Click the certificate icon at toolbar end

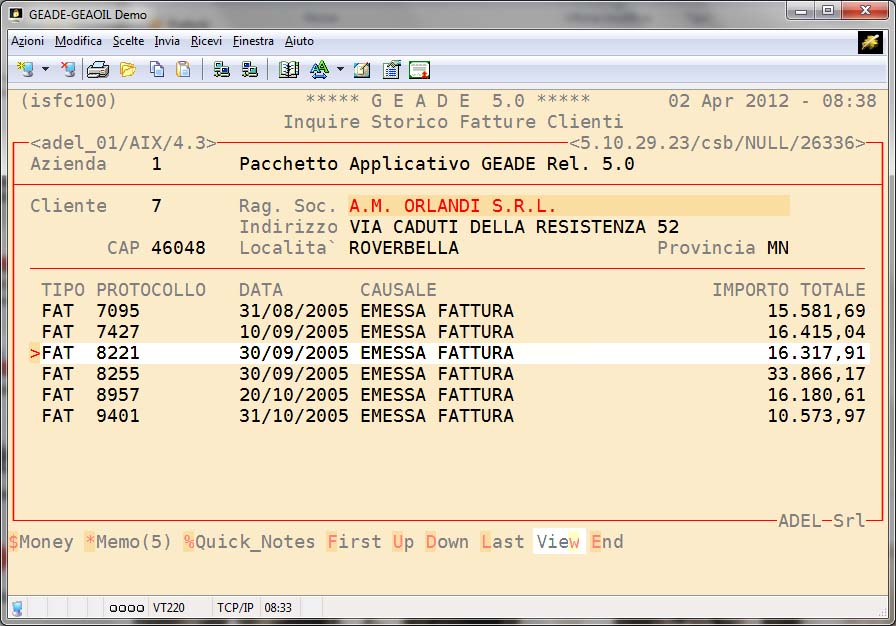click(x=420, y=69)
